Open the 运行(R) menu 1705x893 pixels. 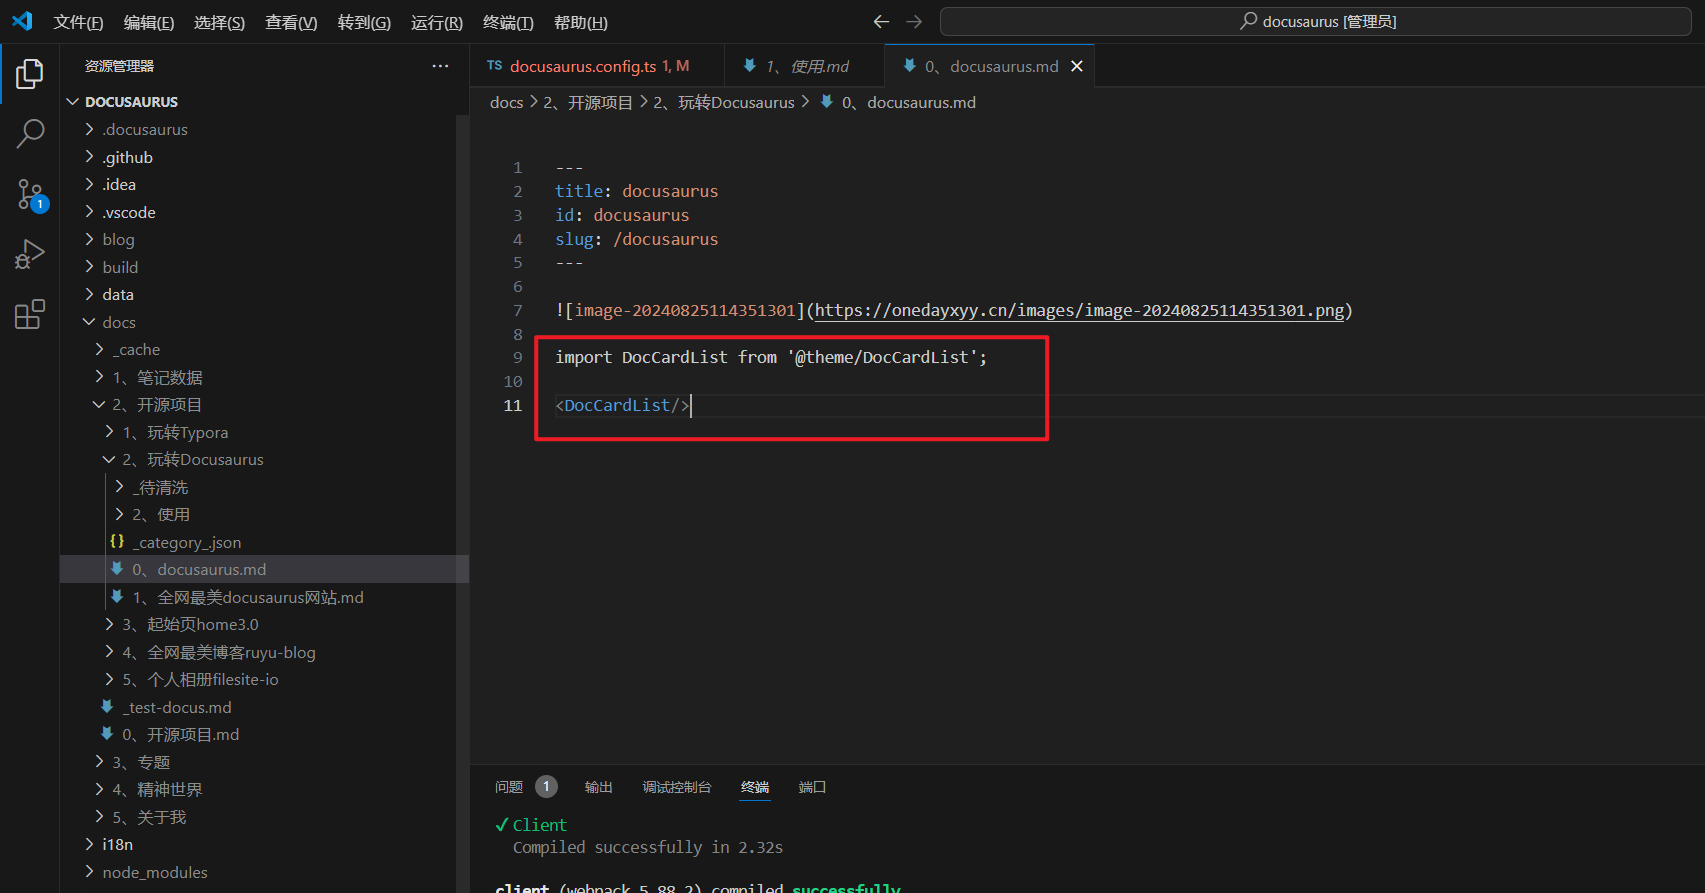coord(437,22)
